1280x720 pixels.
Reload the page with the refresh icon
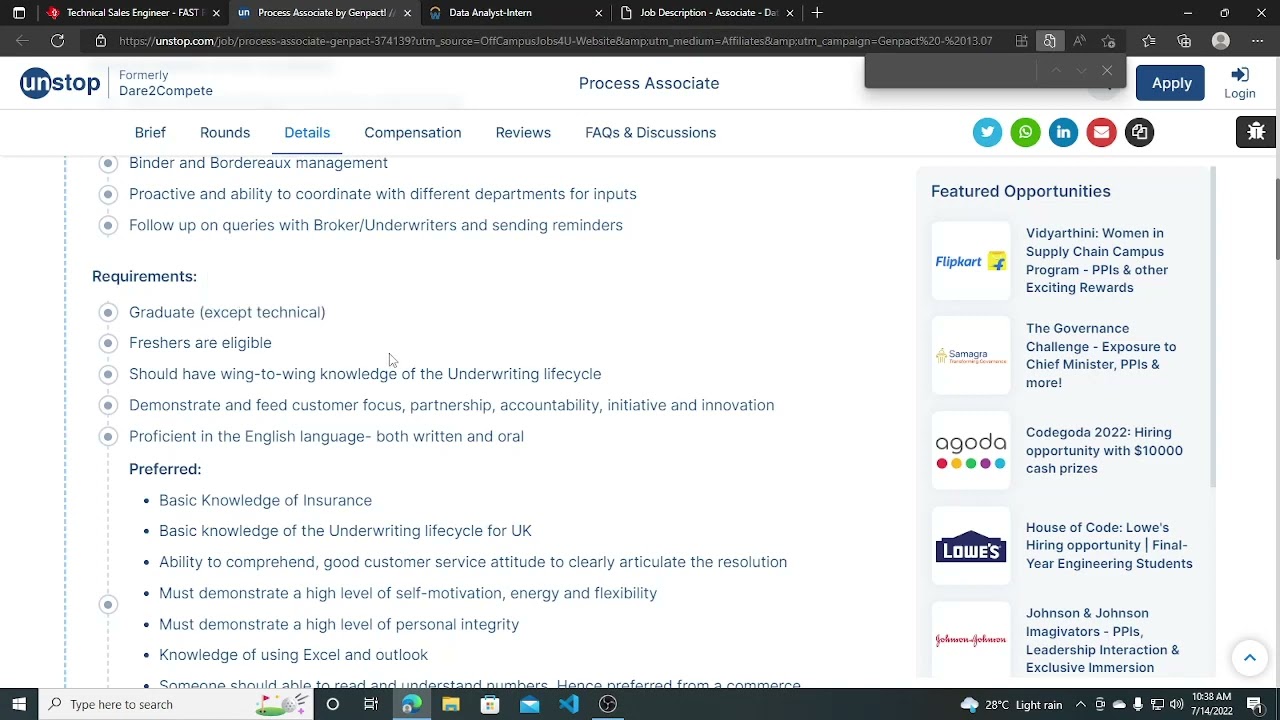tap(58, 41)
